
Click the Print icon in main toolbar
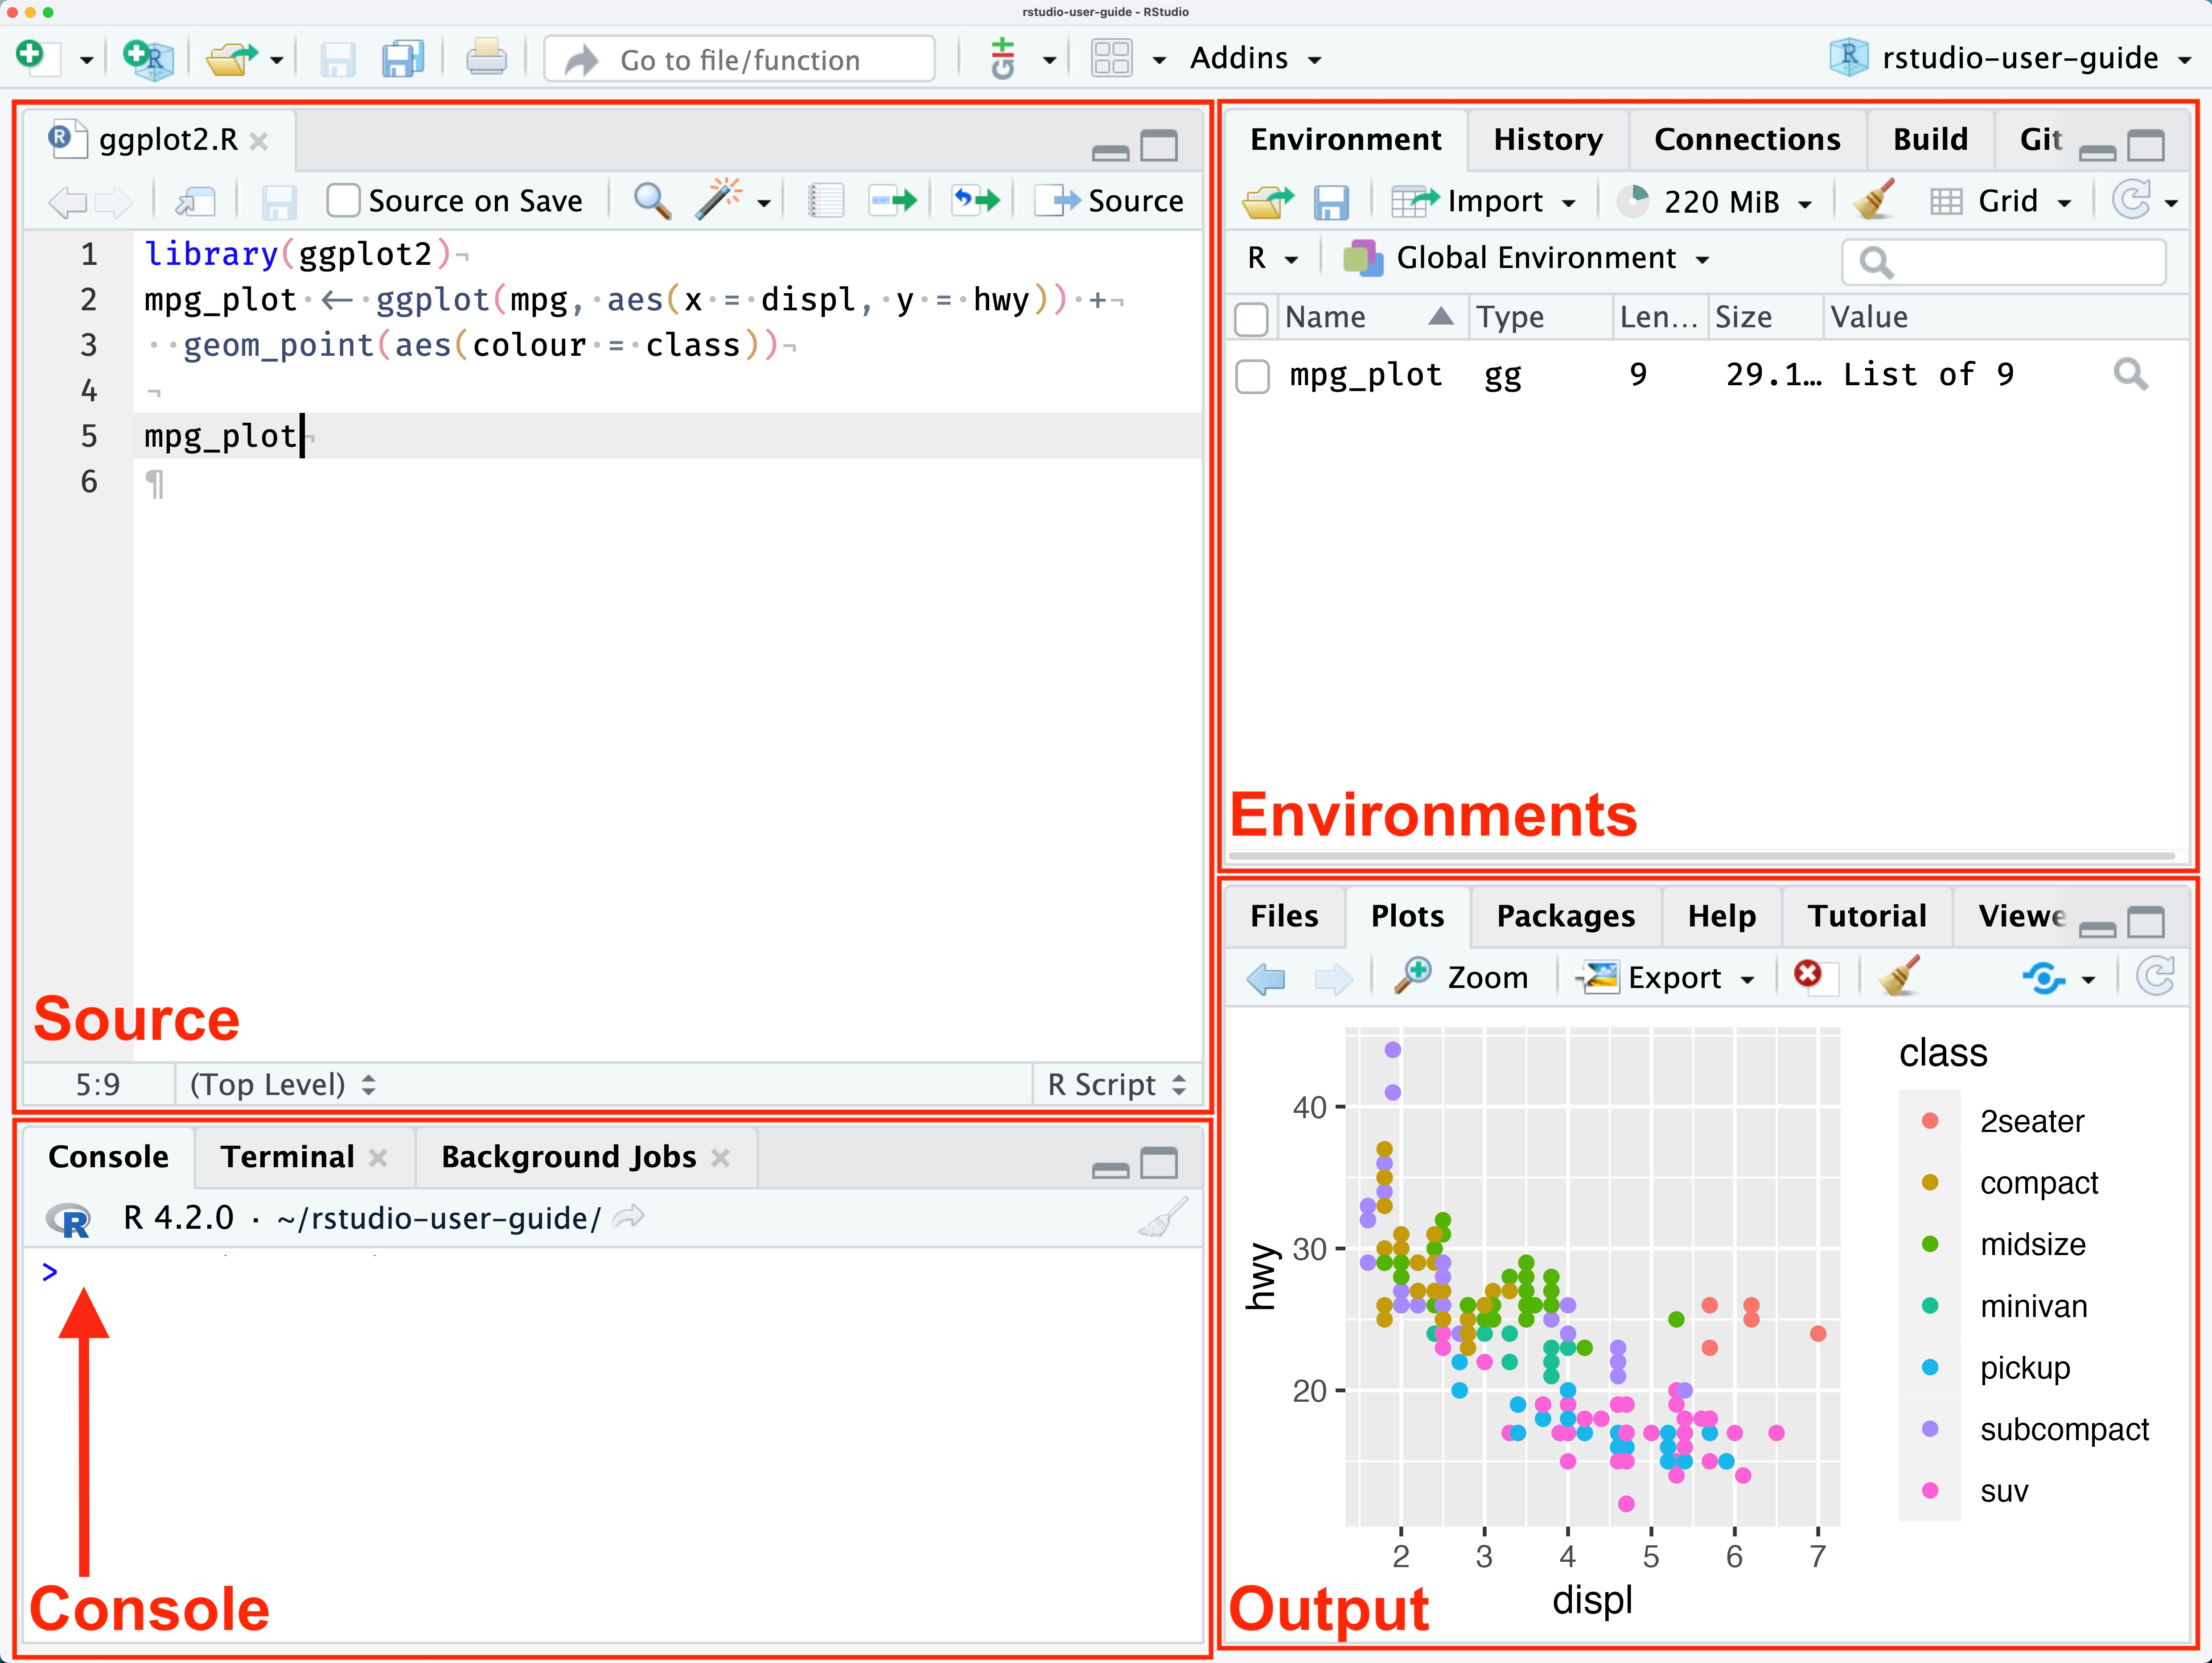[x=486, y=58]
